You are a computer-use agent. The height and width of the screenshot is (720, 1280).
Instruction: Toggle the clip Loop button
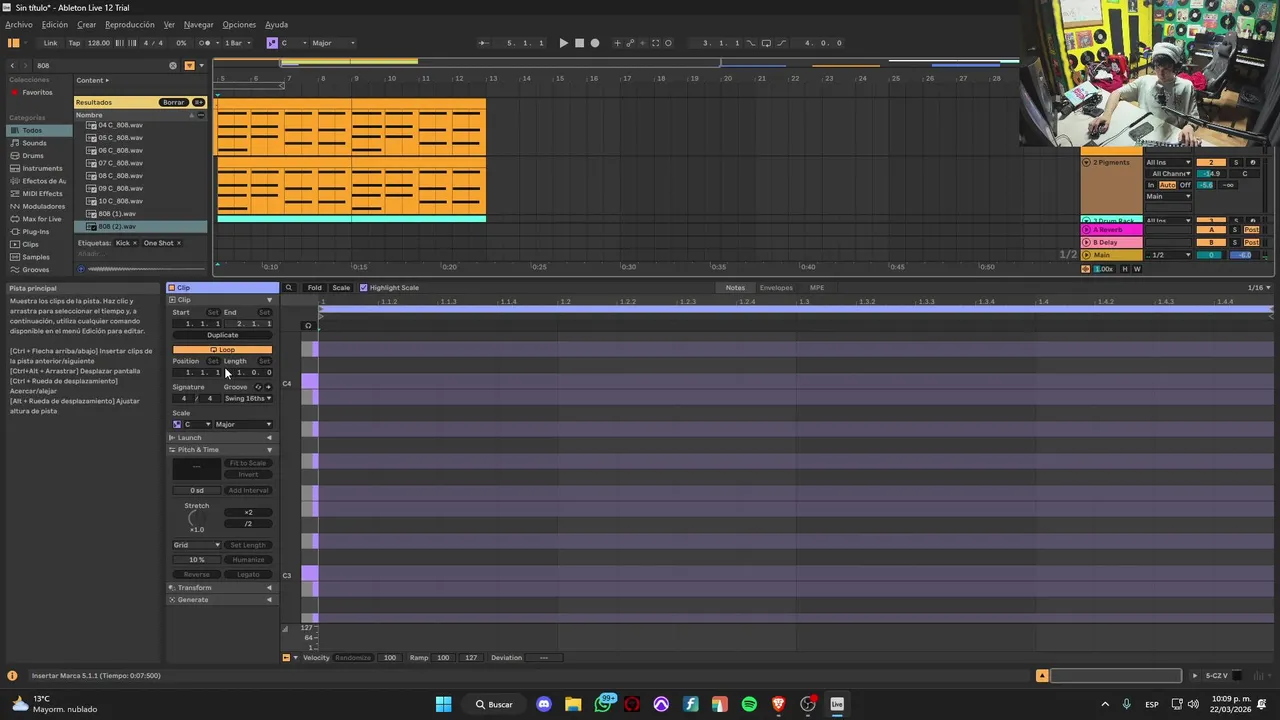tap(222, 350)
